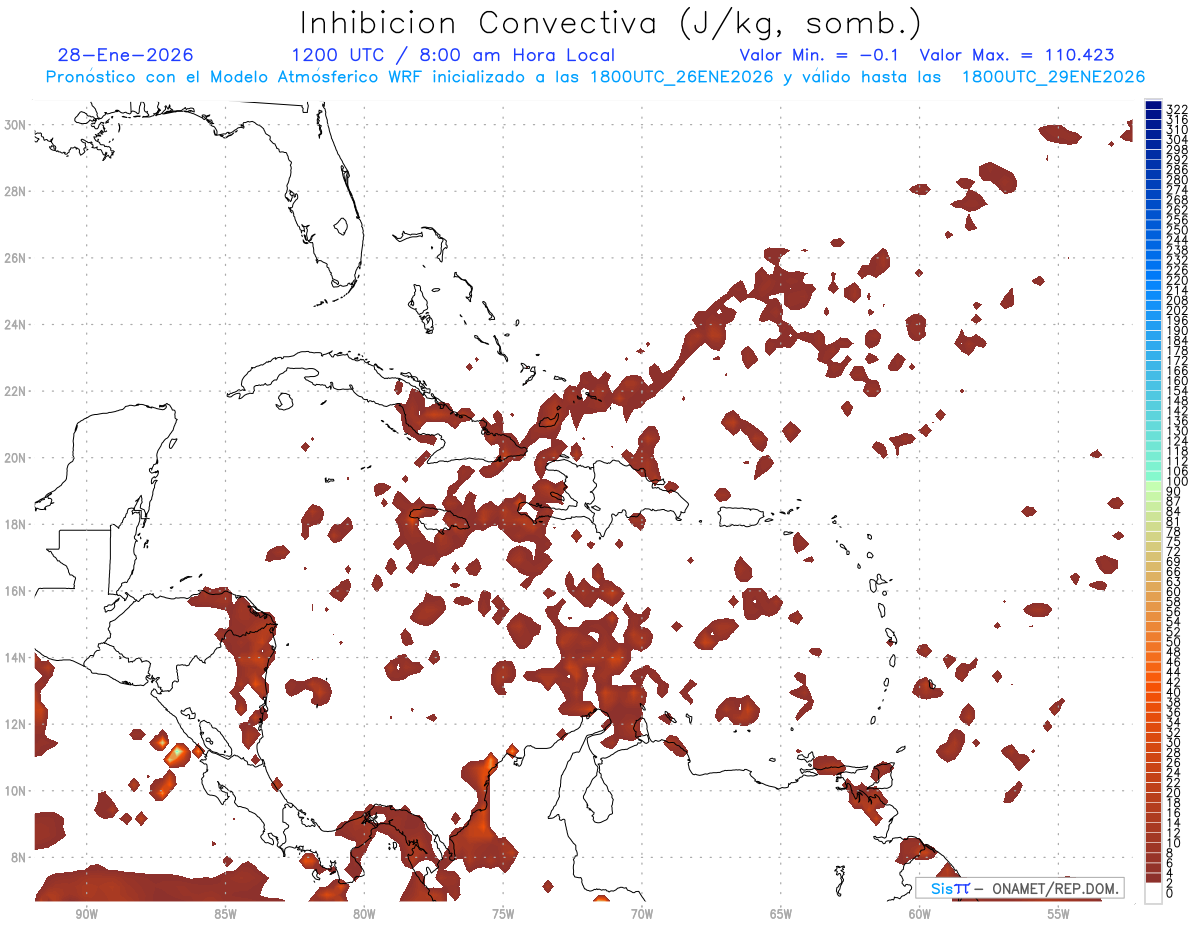
Task: Pick the pale green swatch beside the 100 label
Action: coord(1153,486)
